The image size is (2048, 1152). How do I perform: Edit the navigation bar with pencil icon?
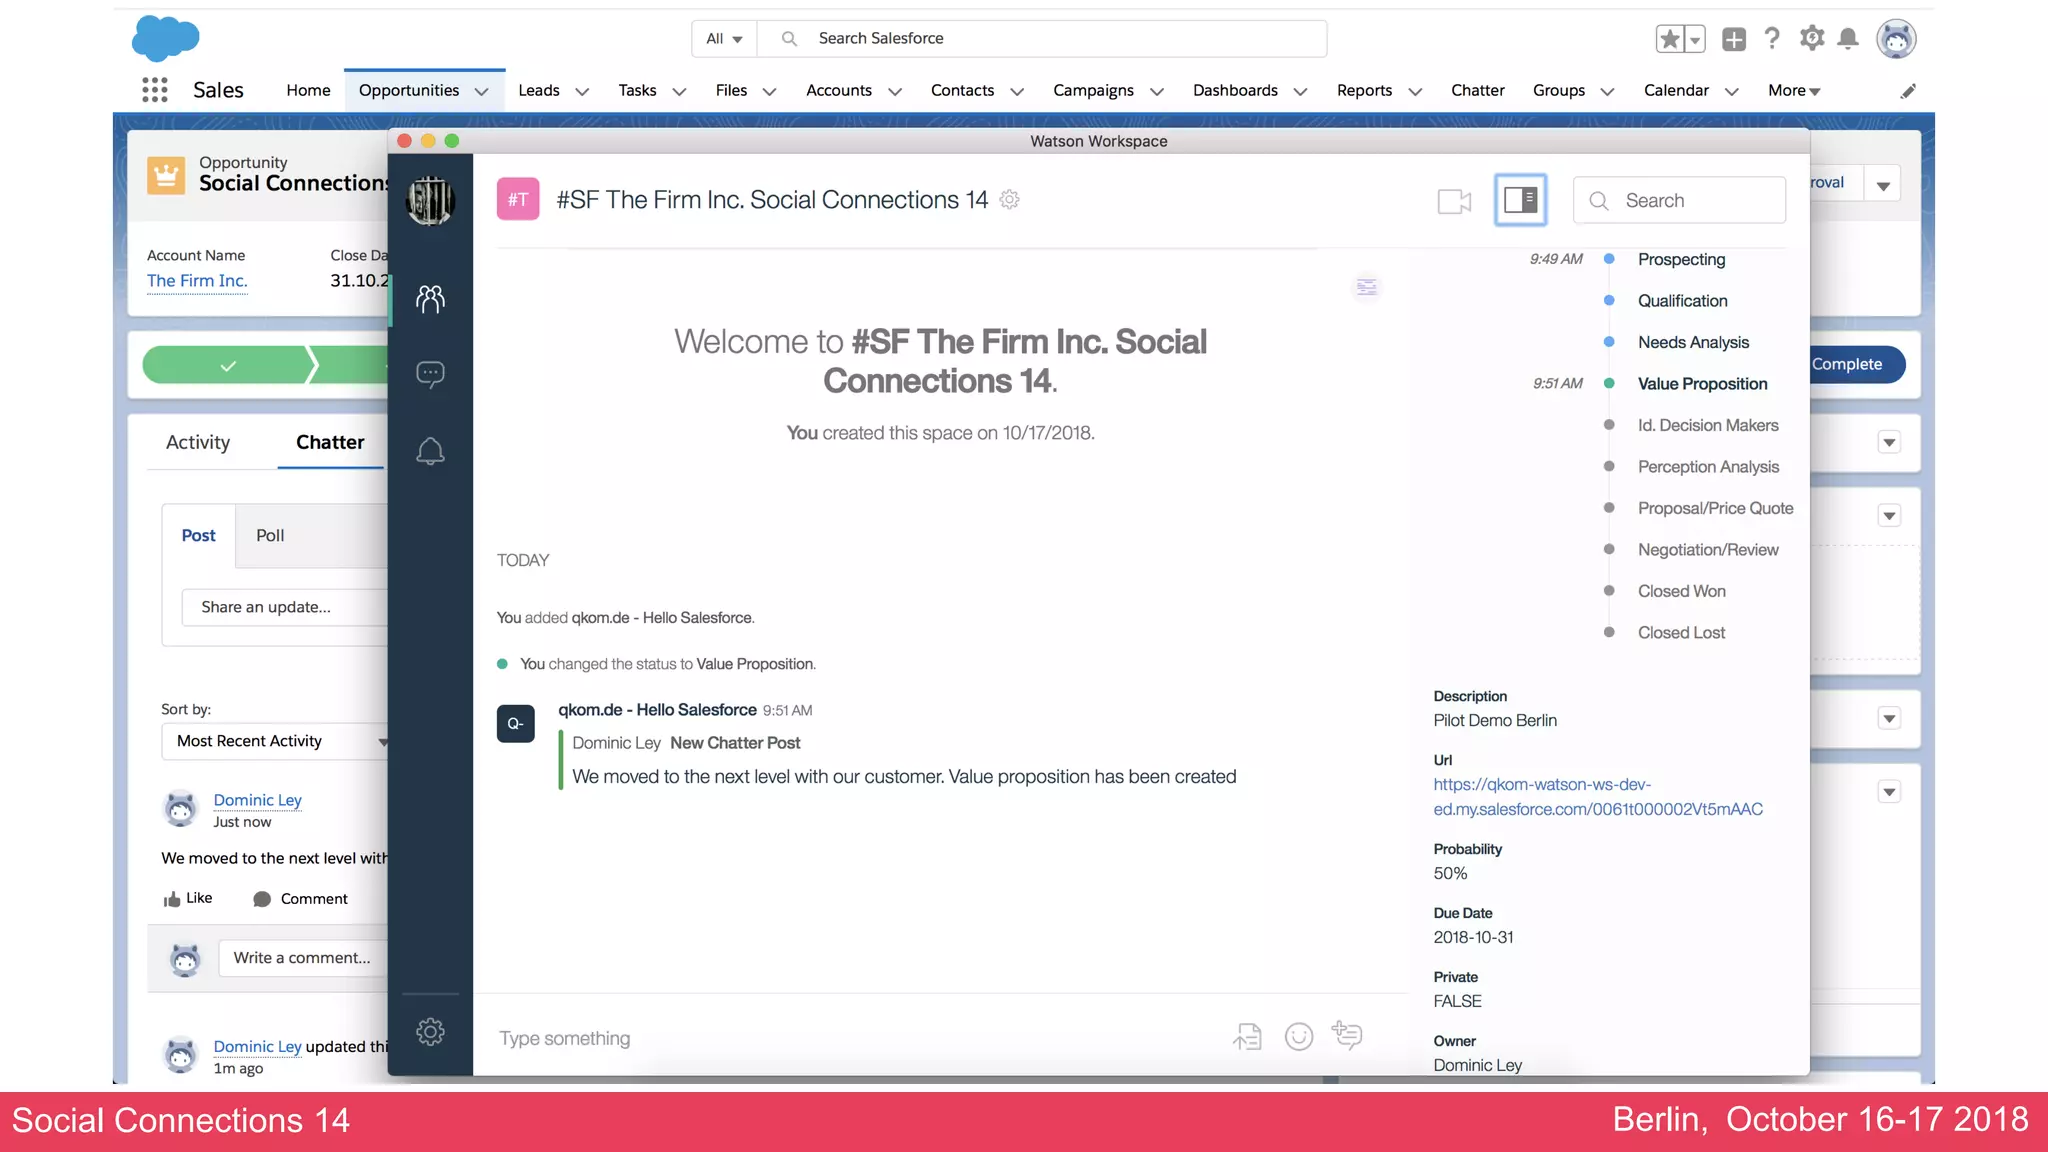point(1908,91)
